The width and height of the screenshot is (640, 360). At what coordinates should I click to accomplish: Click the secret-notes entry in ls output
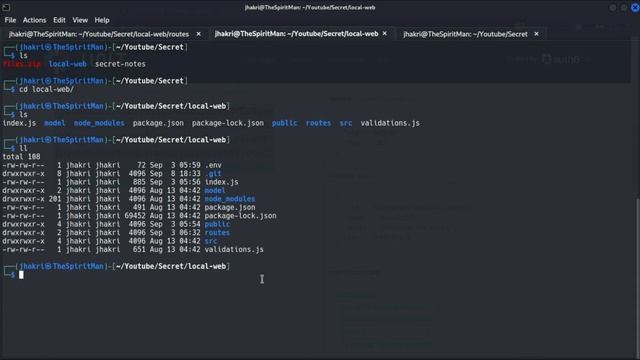pyautogui.click(x=120, y=64)
